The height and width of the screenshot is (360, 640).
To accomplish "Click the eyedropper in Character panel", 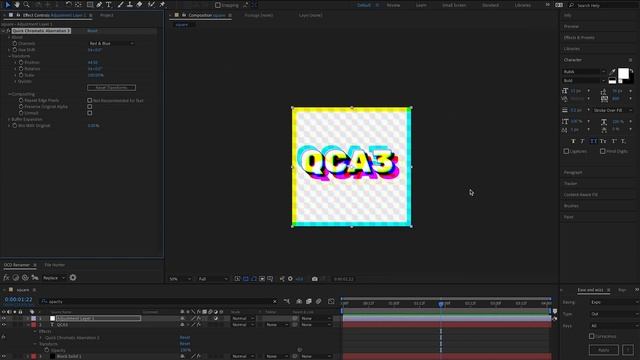I will tap(612, 72).
